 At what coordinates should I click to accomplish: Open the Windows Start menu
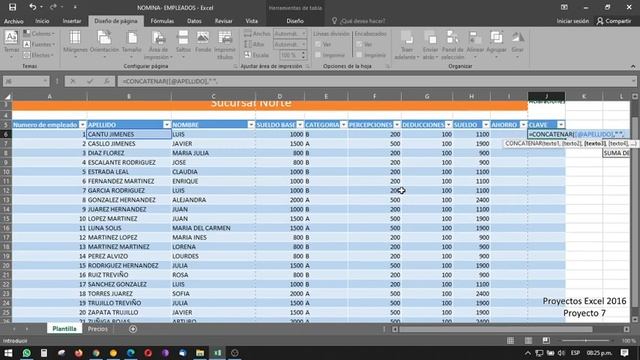[x=8, y=353]
